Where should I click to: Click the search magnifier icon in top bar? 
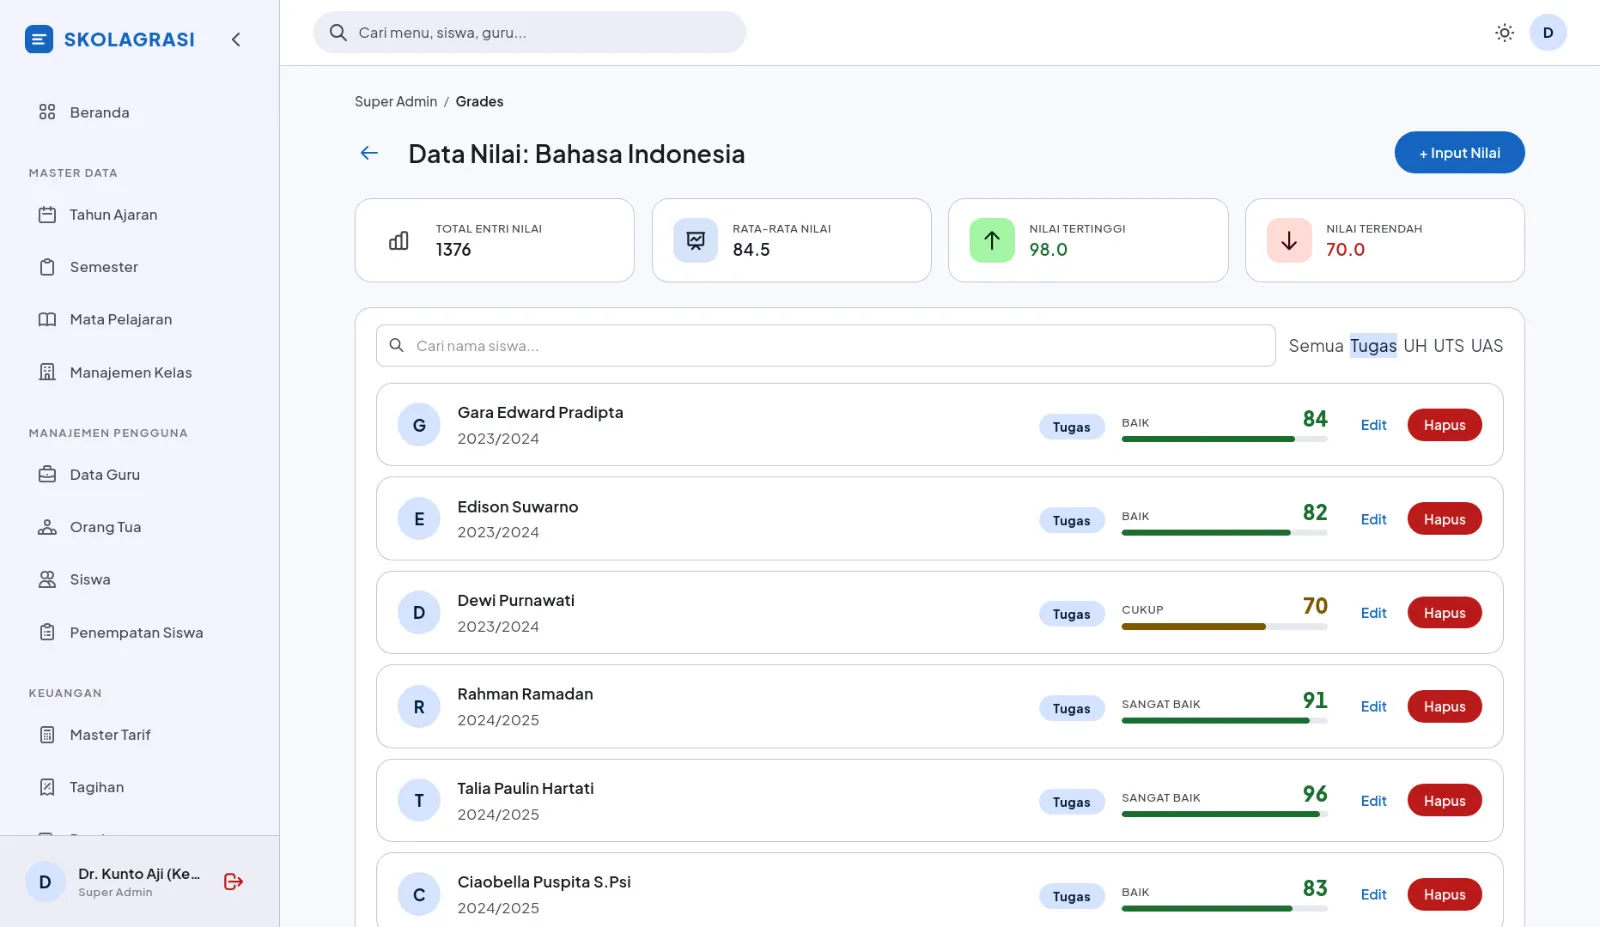(x=338, y=33)
